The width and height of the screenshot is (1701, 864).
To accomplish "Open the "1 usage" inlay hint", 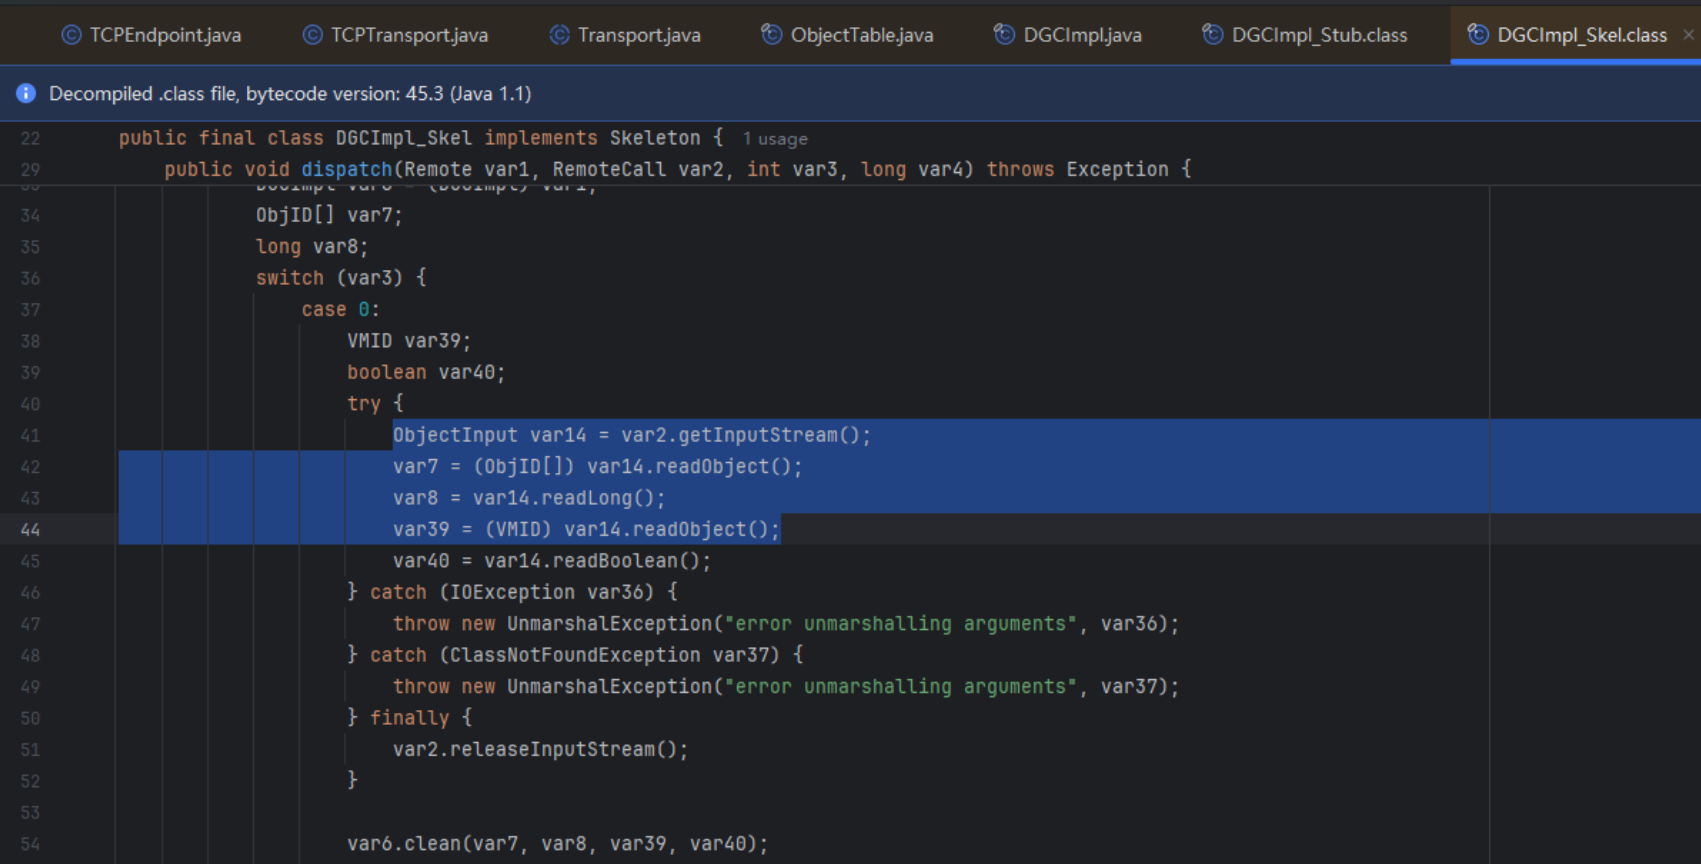I will (775, 139).
